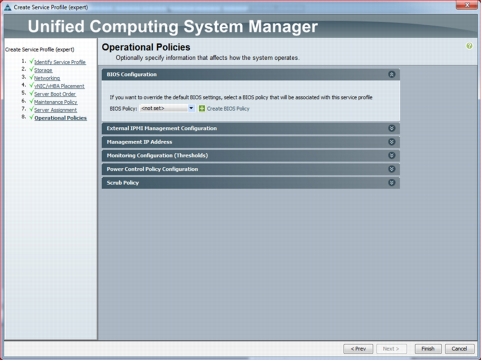Expand the Management IP Address section

pyautogui.click(x=392, y=142)
